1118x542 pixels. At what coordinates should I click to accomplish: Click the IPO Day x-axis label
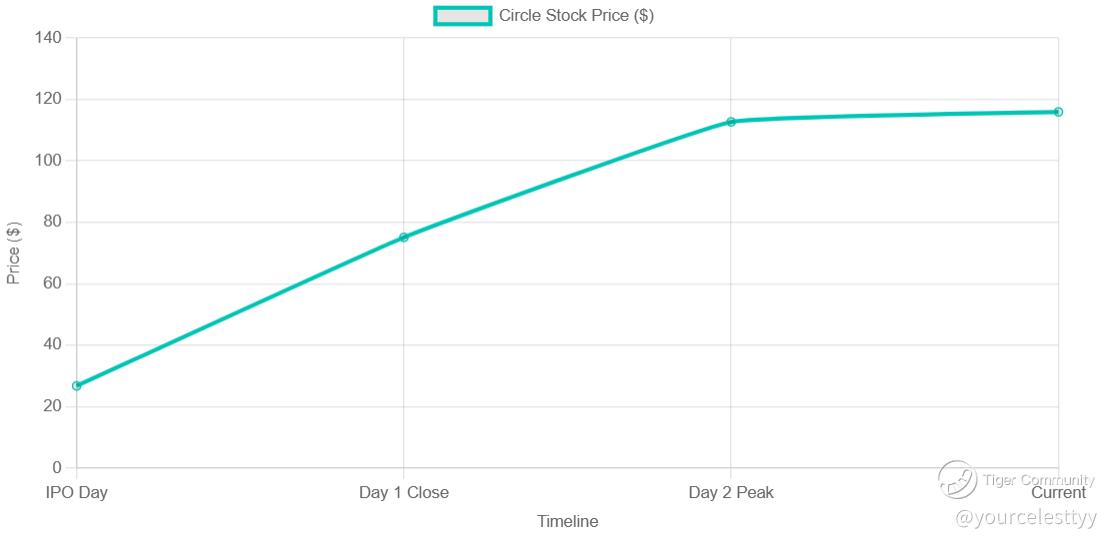77,493
